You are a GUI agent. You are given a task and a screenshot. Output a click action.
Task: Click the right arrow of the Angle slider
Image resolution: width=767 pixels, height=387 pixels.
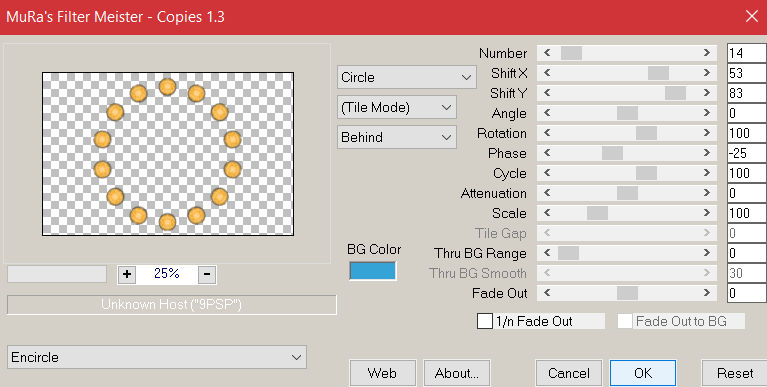coord(707,113)
